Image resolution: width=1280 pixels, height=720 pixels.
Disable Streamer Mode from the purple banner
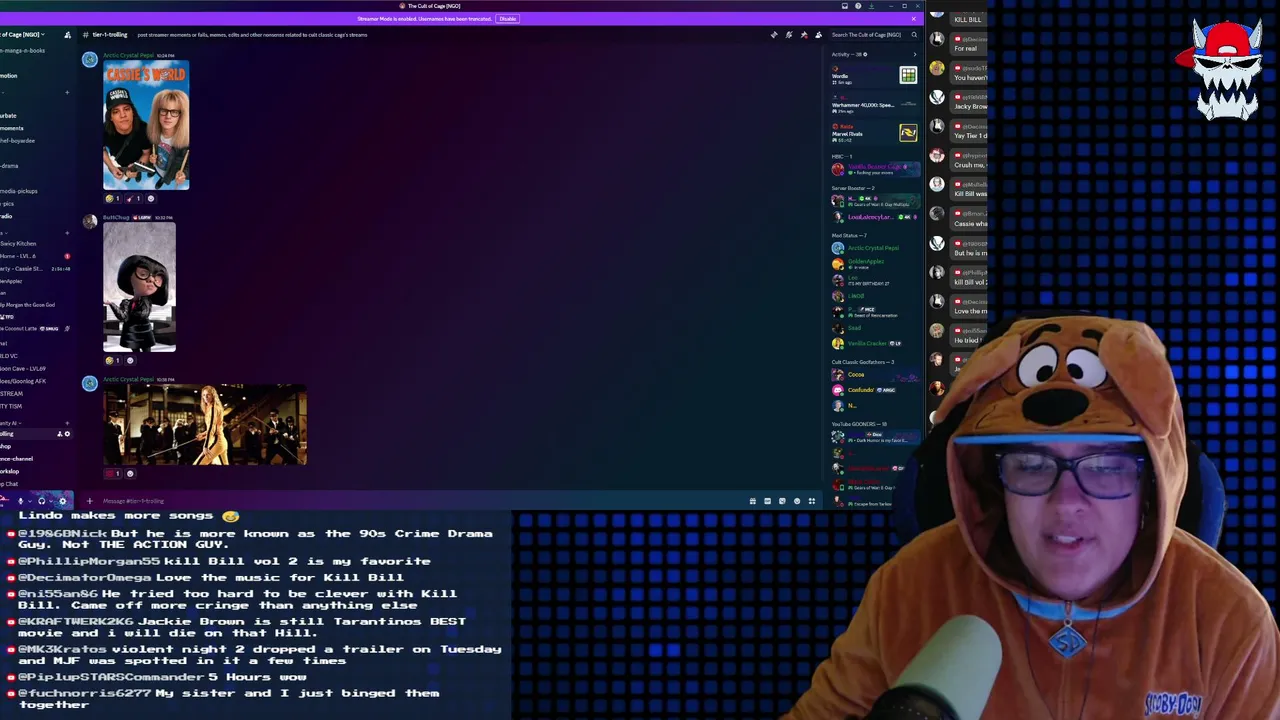click(508, 19)
